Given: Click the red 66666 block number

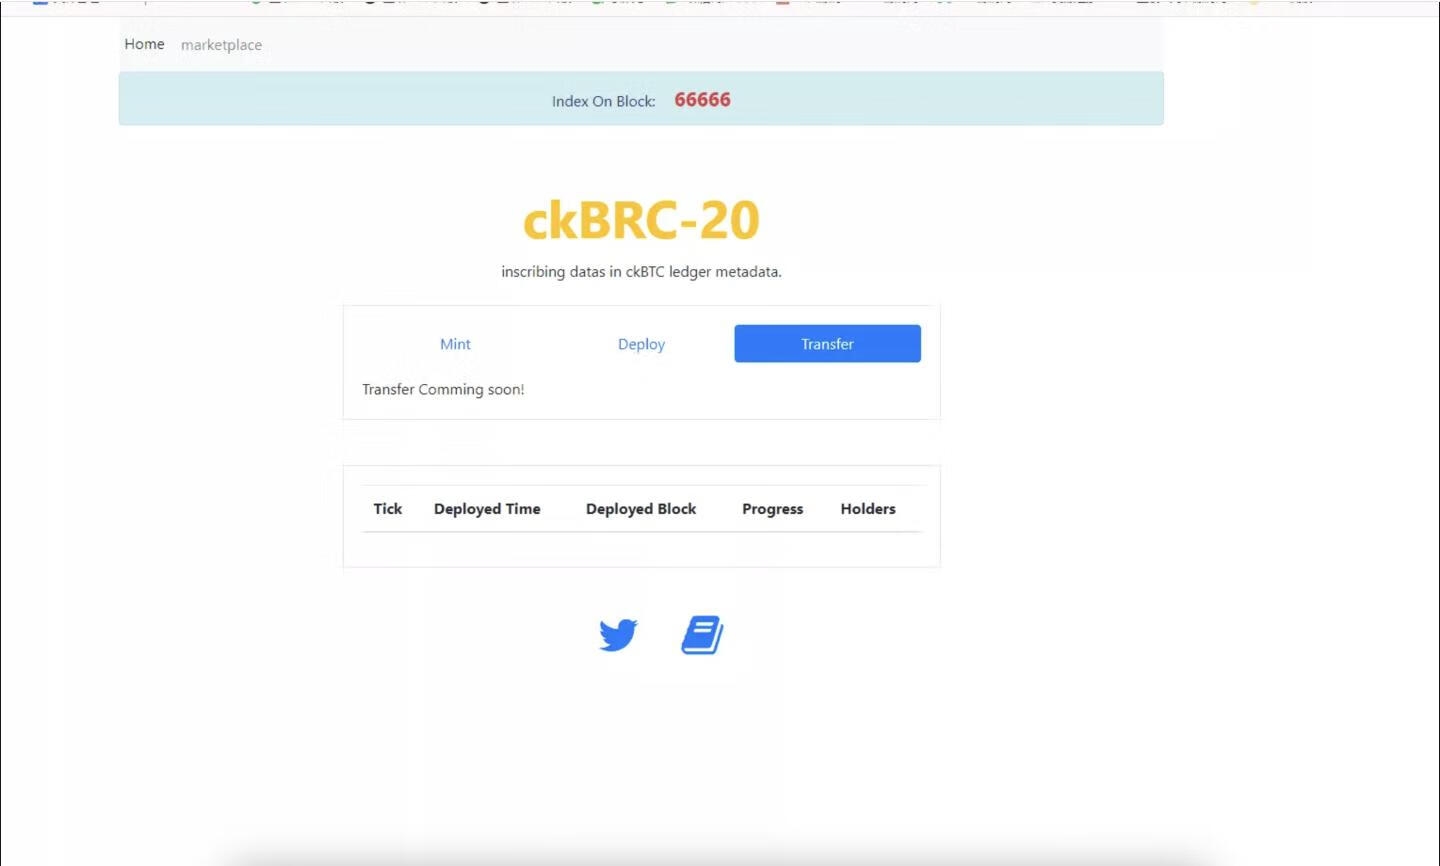Looking at the screenshot, I should pyautogui.click(x=702, y=100).
